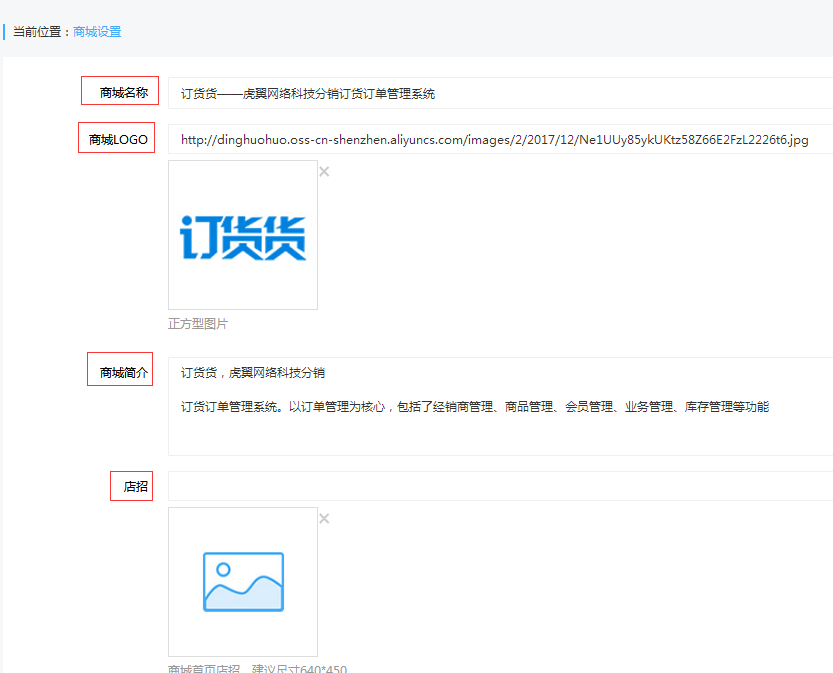Click the 正方型图片 hint text
The height and width of the screenshot is (673, 833).
coord(198,324)
